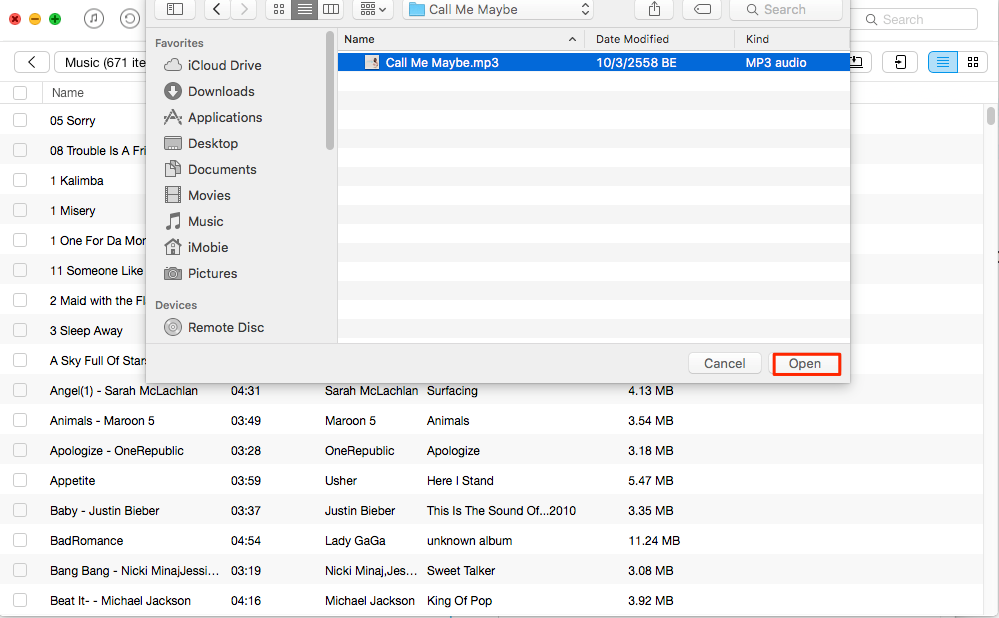Select the Beat It- - Michael Jackson row
This screenshot has width=999, height=618.
click(491, 600)
